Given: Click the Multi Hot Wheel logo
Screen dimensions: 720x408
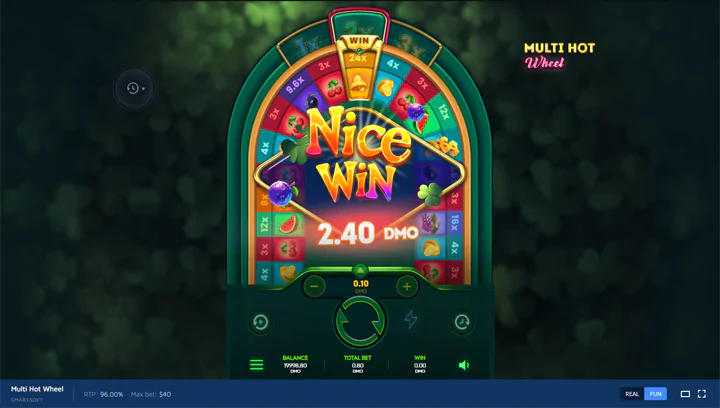Looking at the screenshot, I should pyautogui.click(x=559, y=55).
